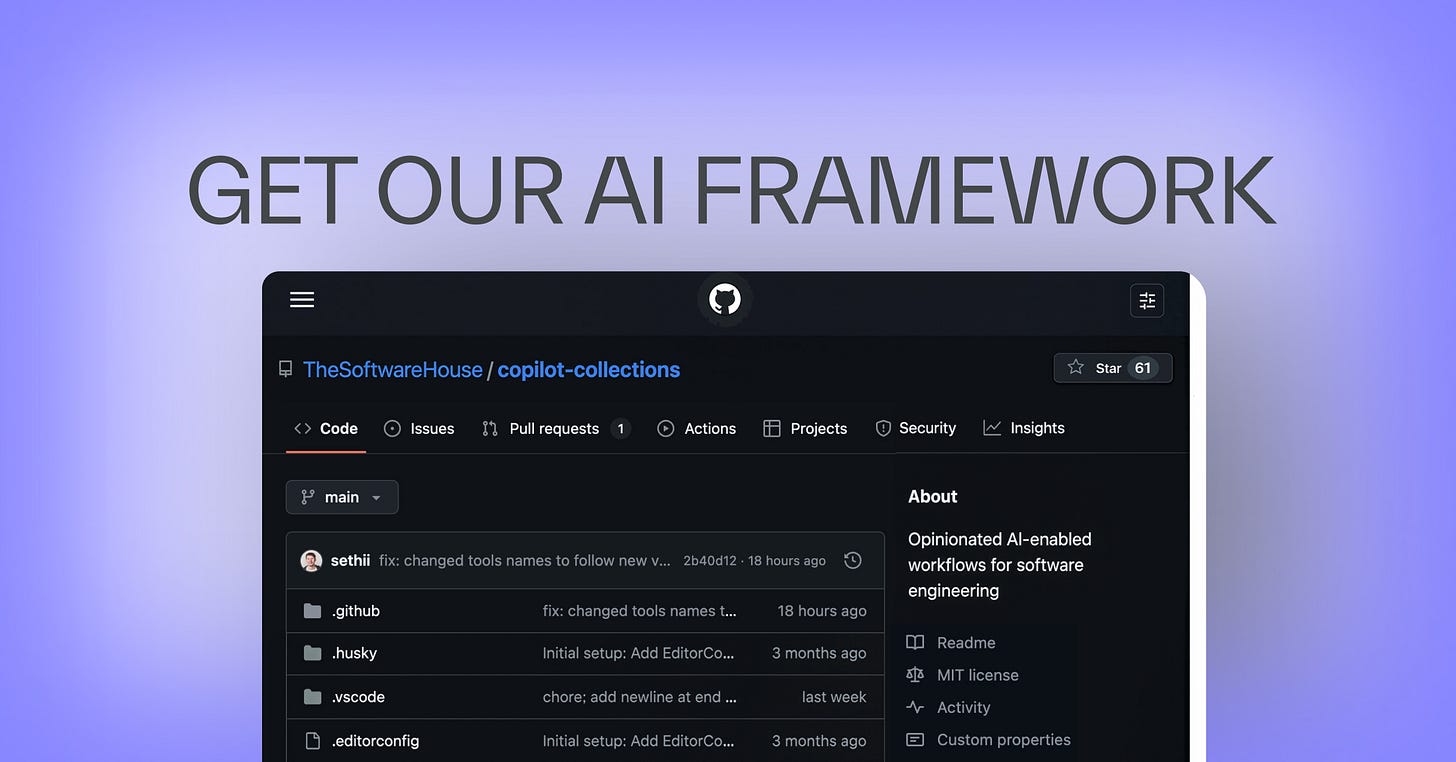Open the Pull requests tab
This screenshot has width=1456, height=762.
point(556,428)
